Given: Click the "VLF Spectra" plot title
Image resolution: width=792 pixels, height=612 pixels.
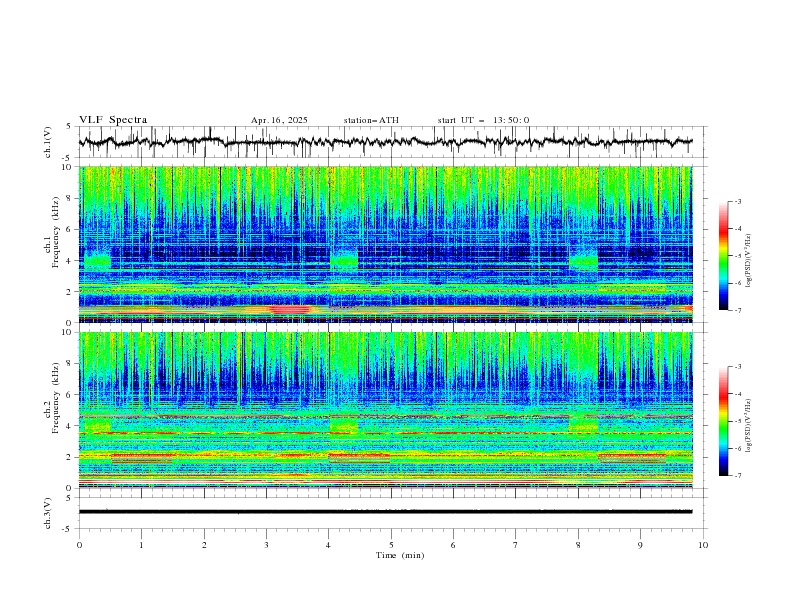Looking at the screenshot, I should [113, 120].
